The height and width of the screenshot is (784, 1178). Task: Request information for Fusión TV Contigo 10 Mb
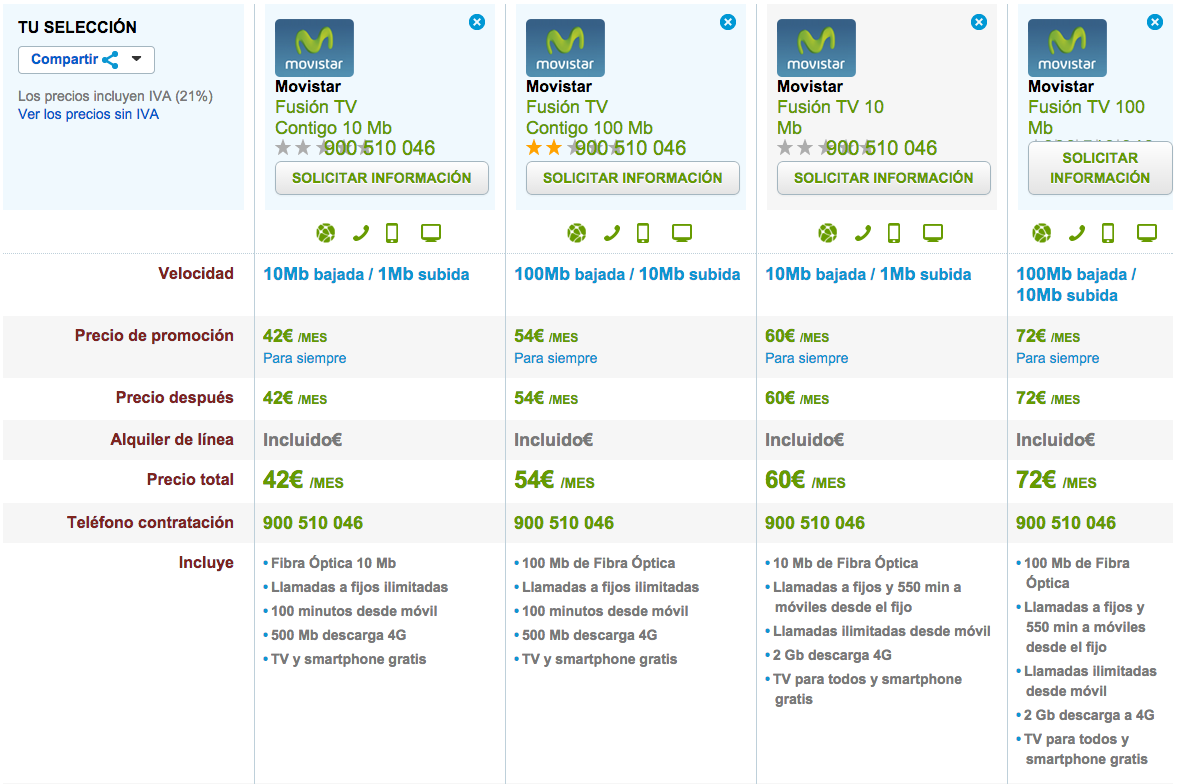(x=382, y=178)
